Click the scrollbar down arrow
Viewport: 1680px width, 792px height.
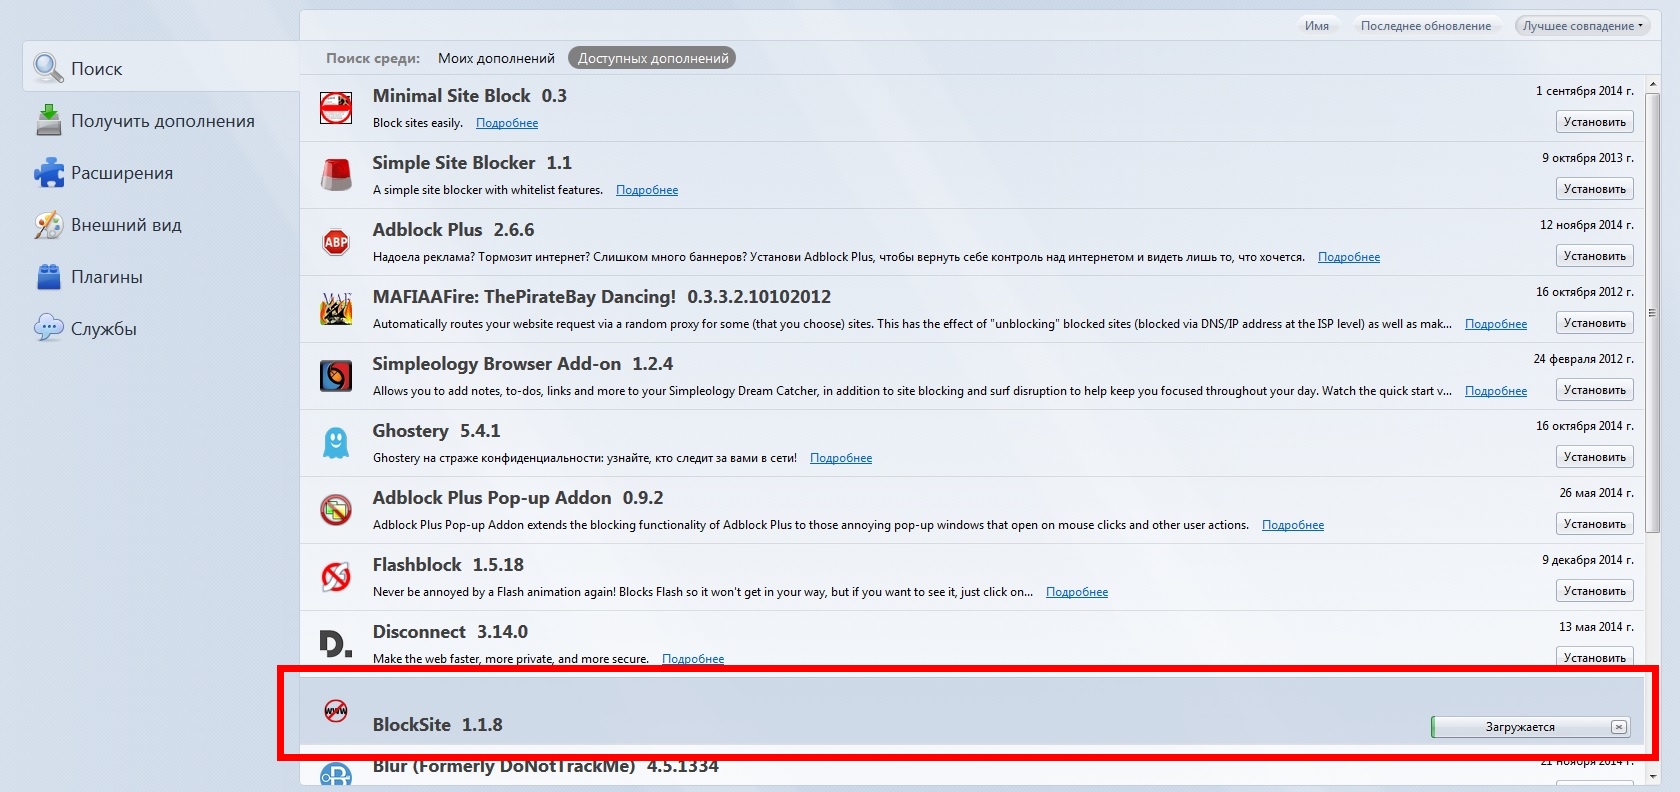(x=1651, y=777)
